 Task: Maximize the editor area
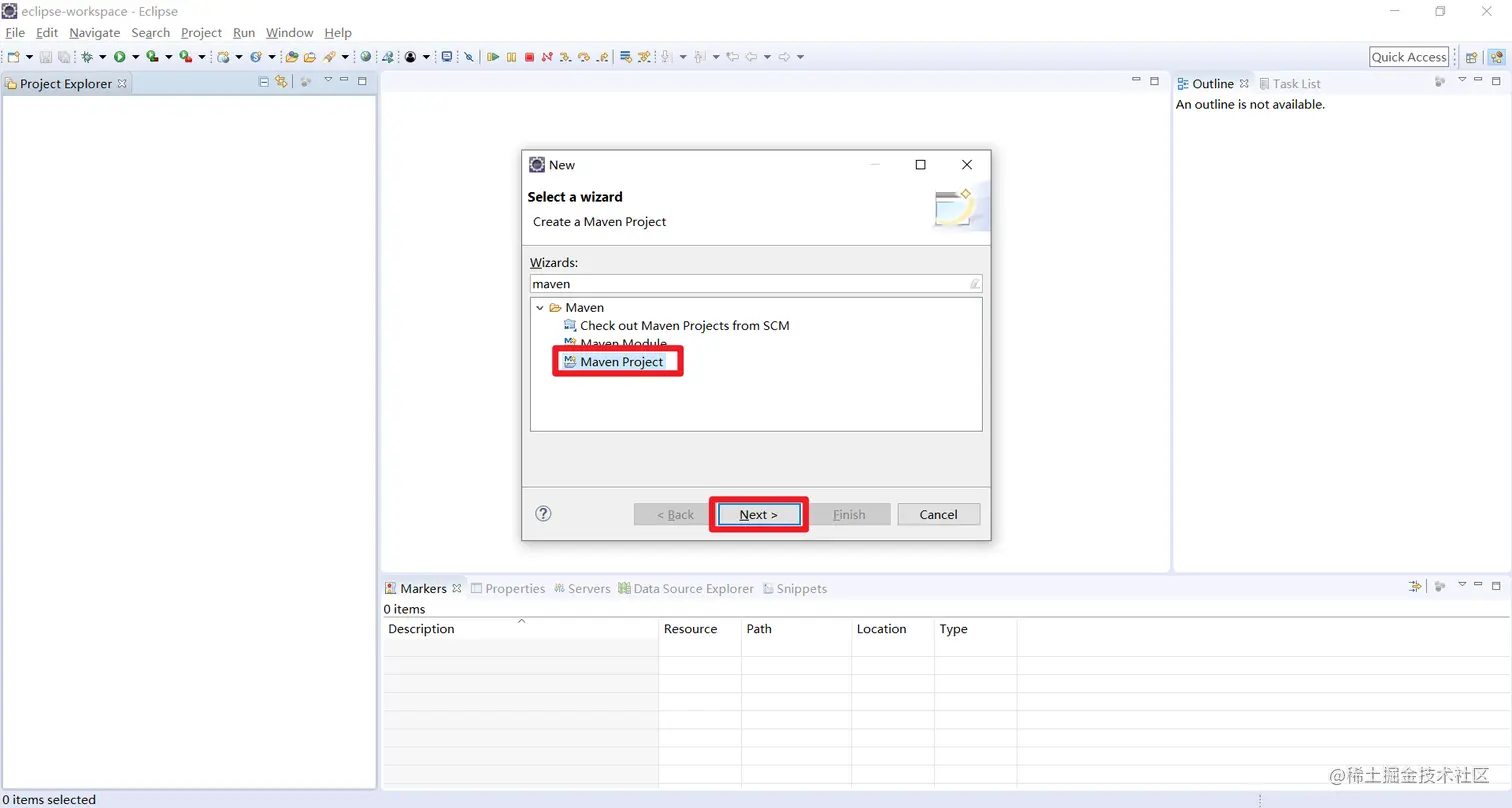pos(1154,80)
